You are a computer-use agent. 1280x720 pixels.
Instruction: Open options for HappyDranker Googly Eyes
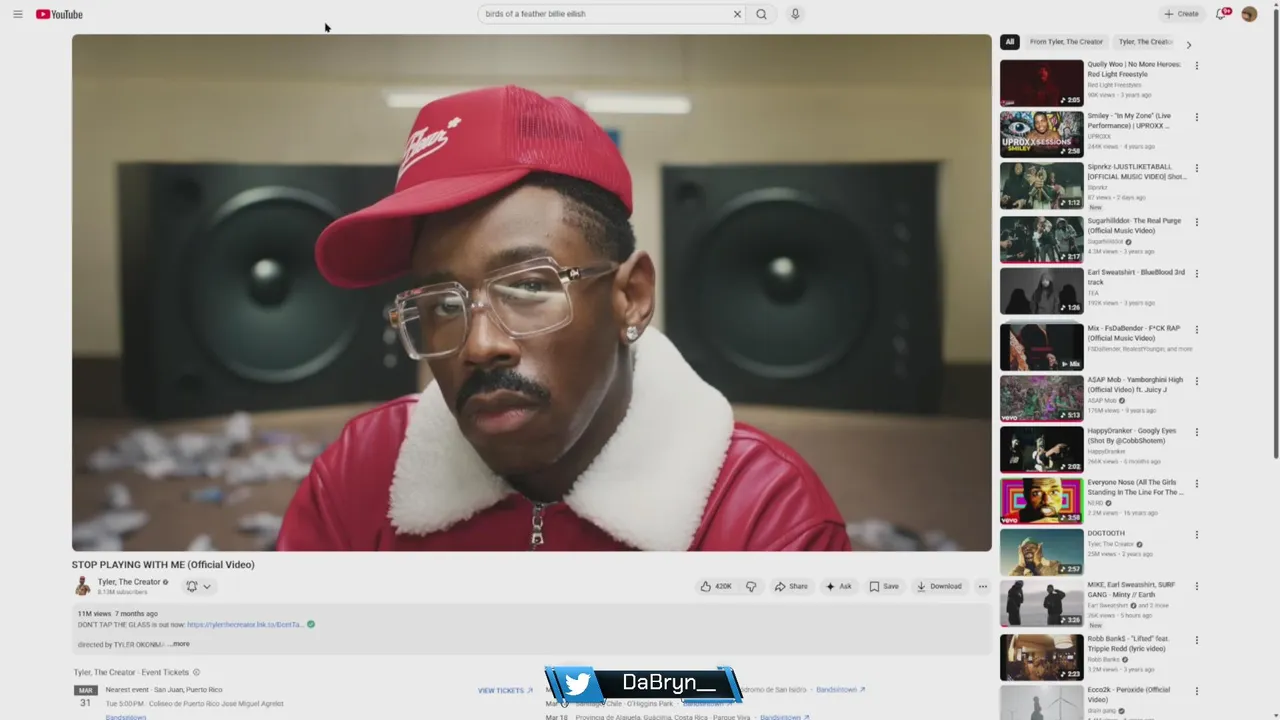tap(1196, 432)
